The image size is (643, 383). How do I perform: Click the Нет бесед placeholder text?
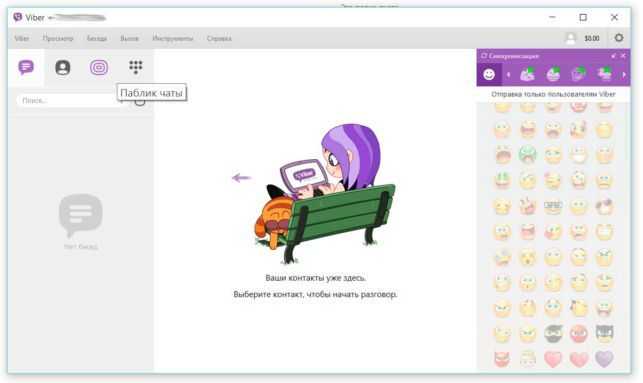(x=80, y=247)
